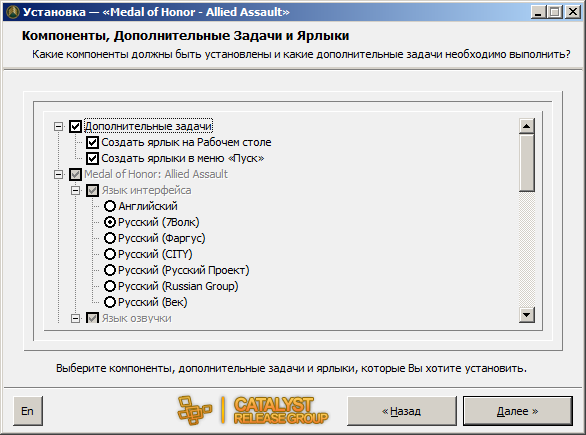Toggle Создать ярлыки в меню «Пуск» checkbox
Screen dimensions: 586x435
(x=92, y=158)
